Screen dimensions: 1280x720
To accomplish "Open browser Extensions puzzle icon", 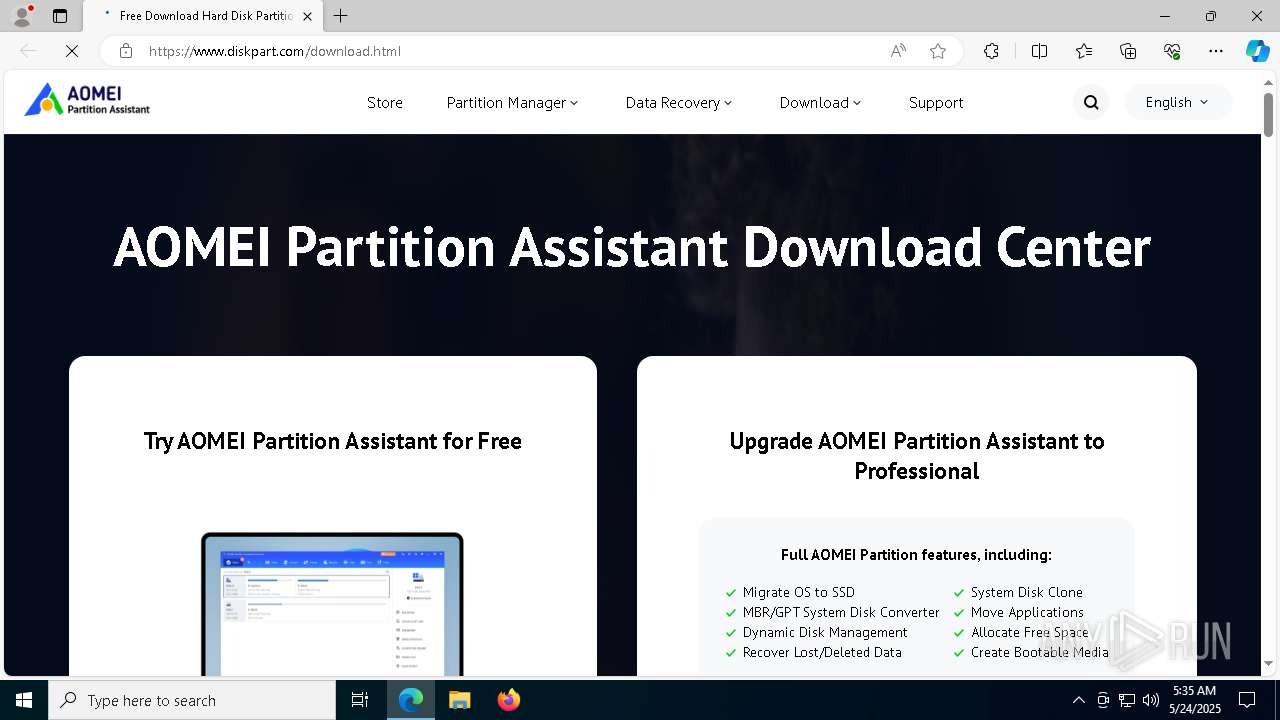I will [x=991, y=51].
